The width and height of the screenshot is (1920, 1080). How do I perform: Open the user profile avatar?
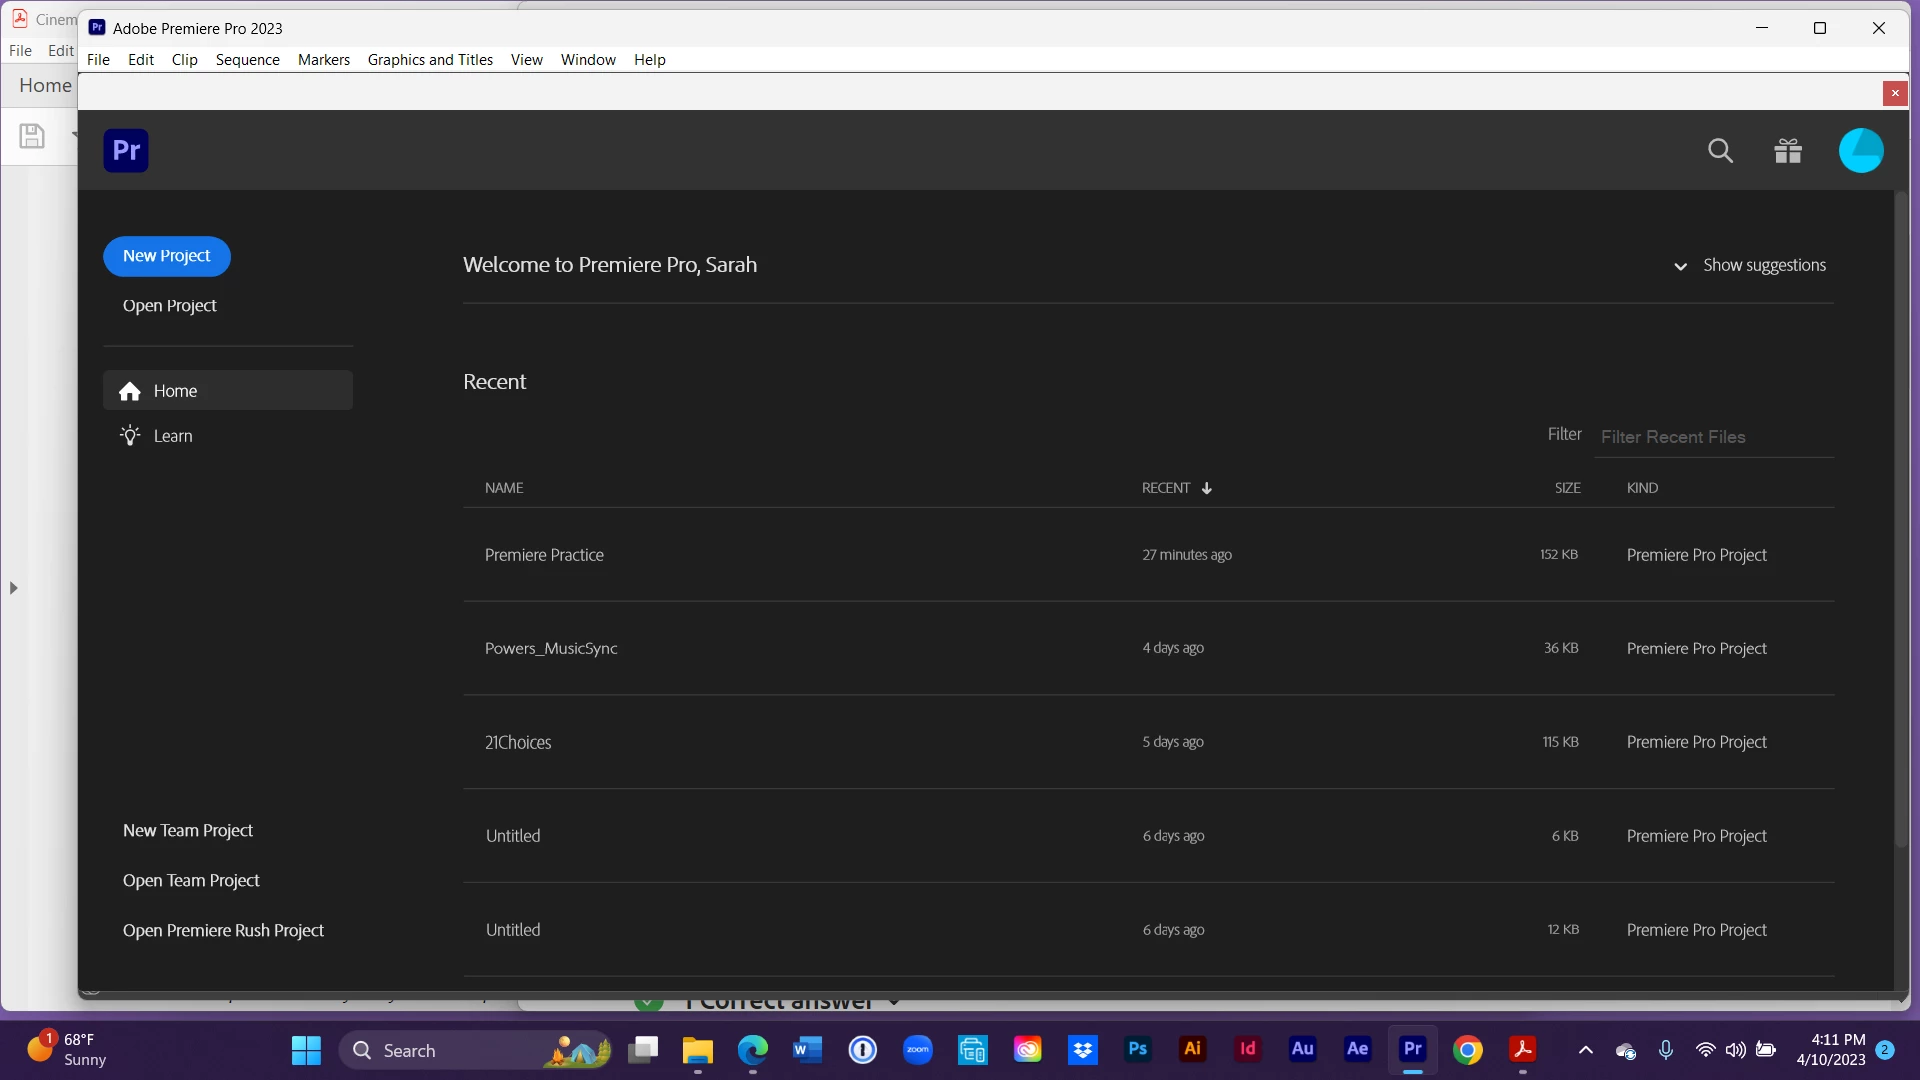click(x=1860, y=151)
